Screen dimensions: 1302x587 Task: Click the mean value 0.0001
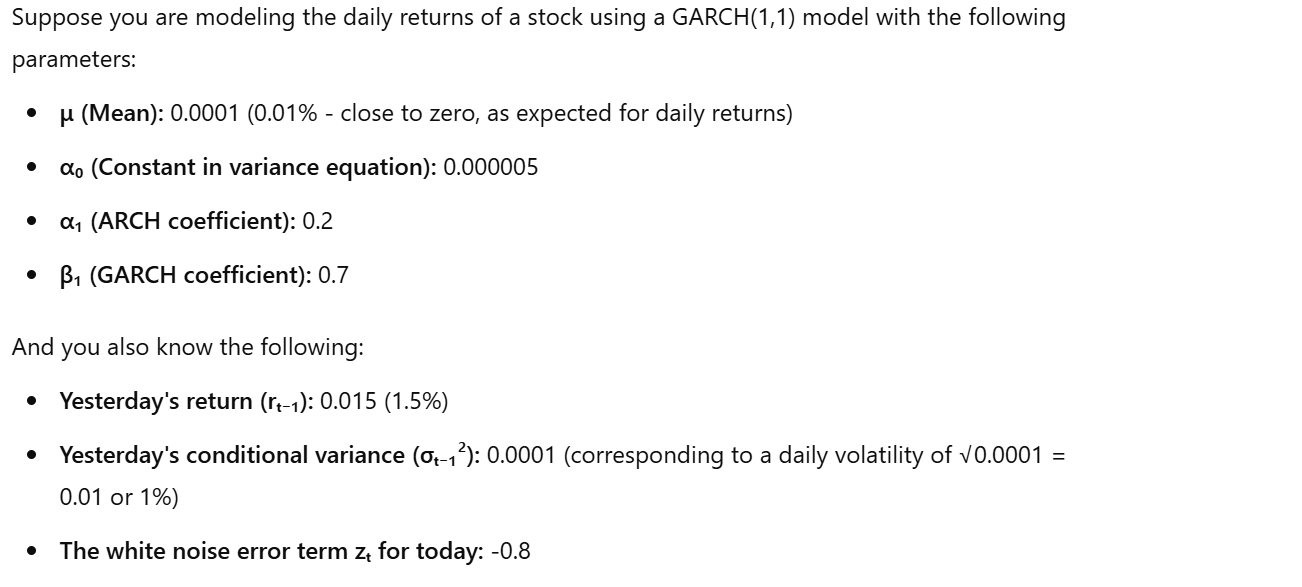tap(206, 113)
